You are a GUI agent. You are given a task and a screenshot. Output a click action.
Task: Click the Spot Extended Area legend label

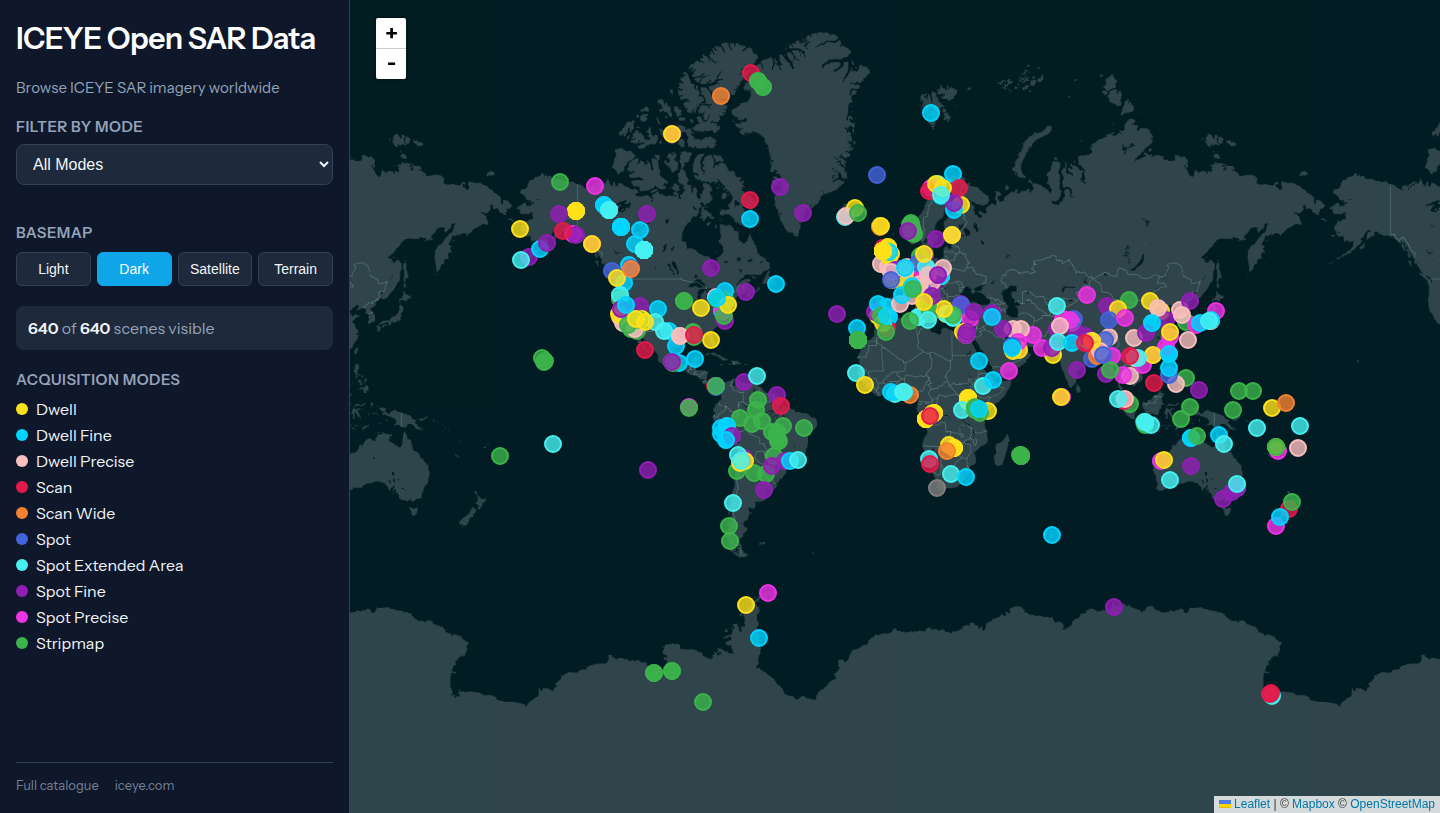(x=110, y=566)
